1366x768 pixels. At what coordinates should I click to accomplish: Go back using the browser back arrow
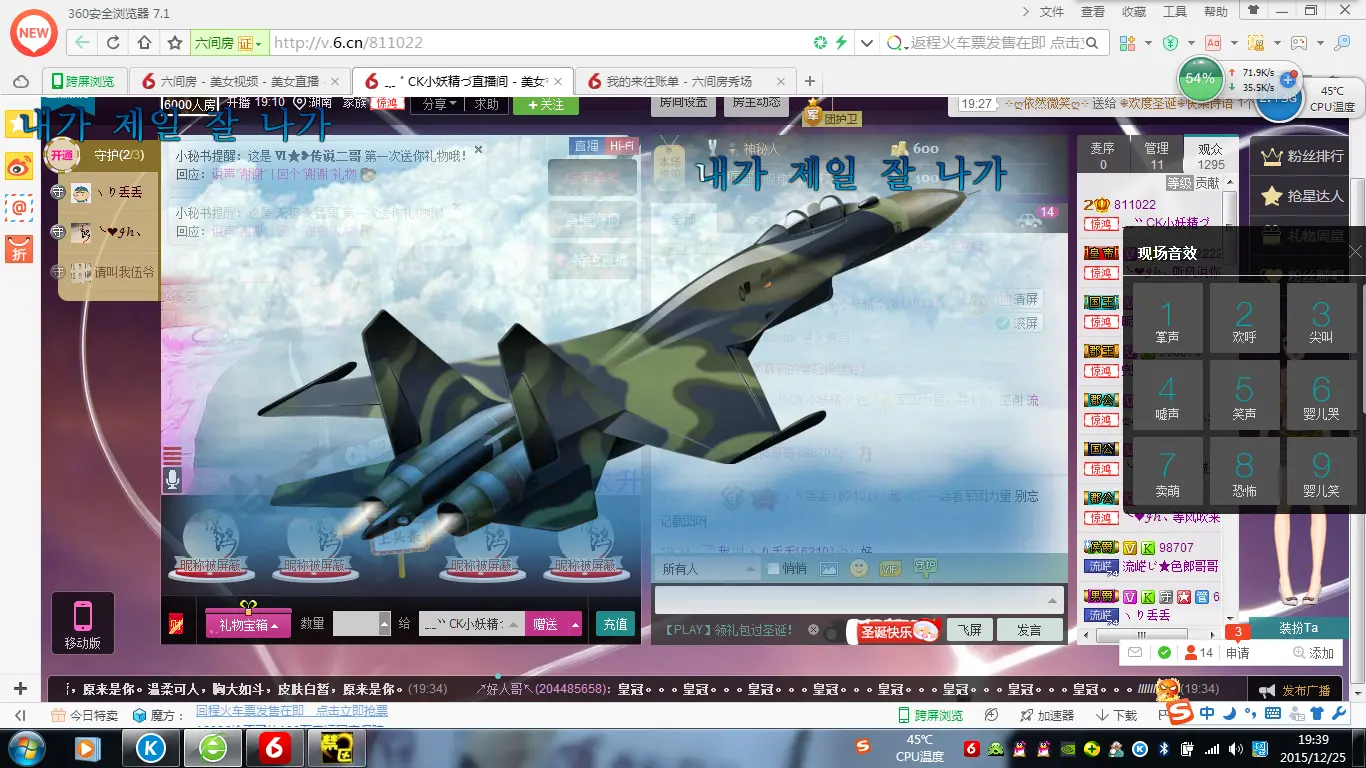[82, 43]
